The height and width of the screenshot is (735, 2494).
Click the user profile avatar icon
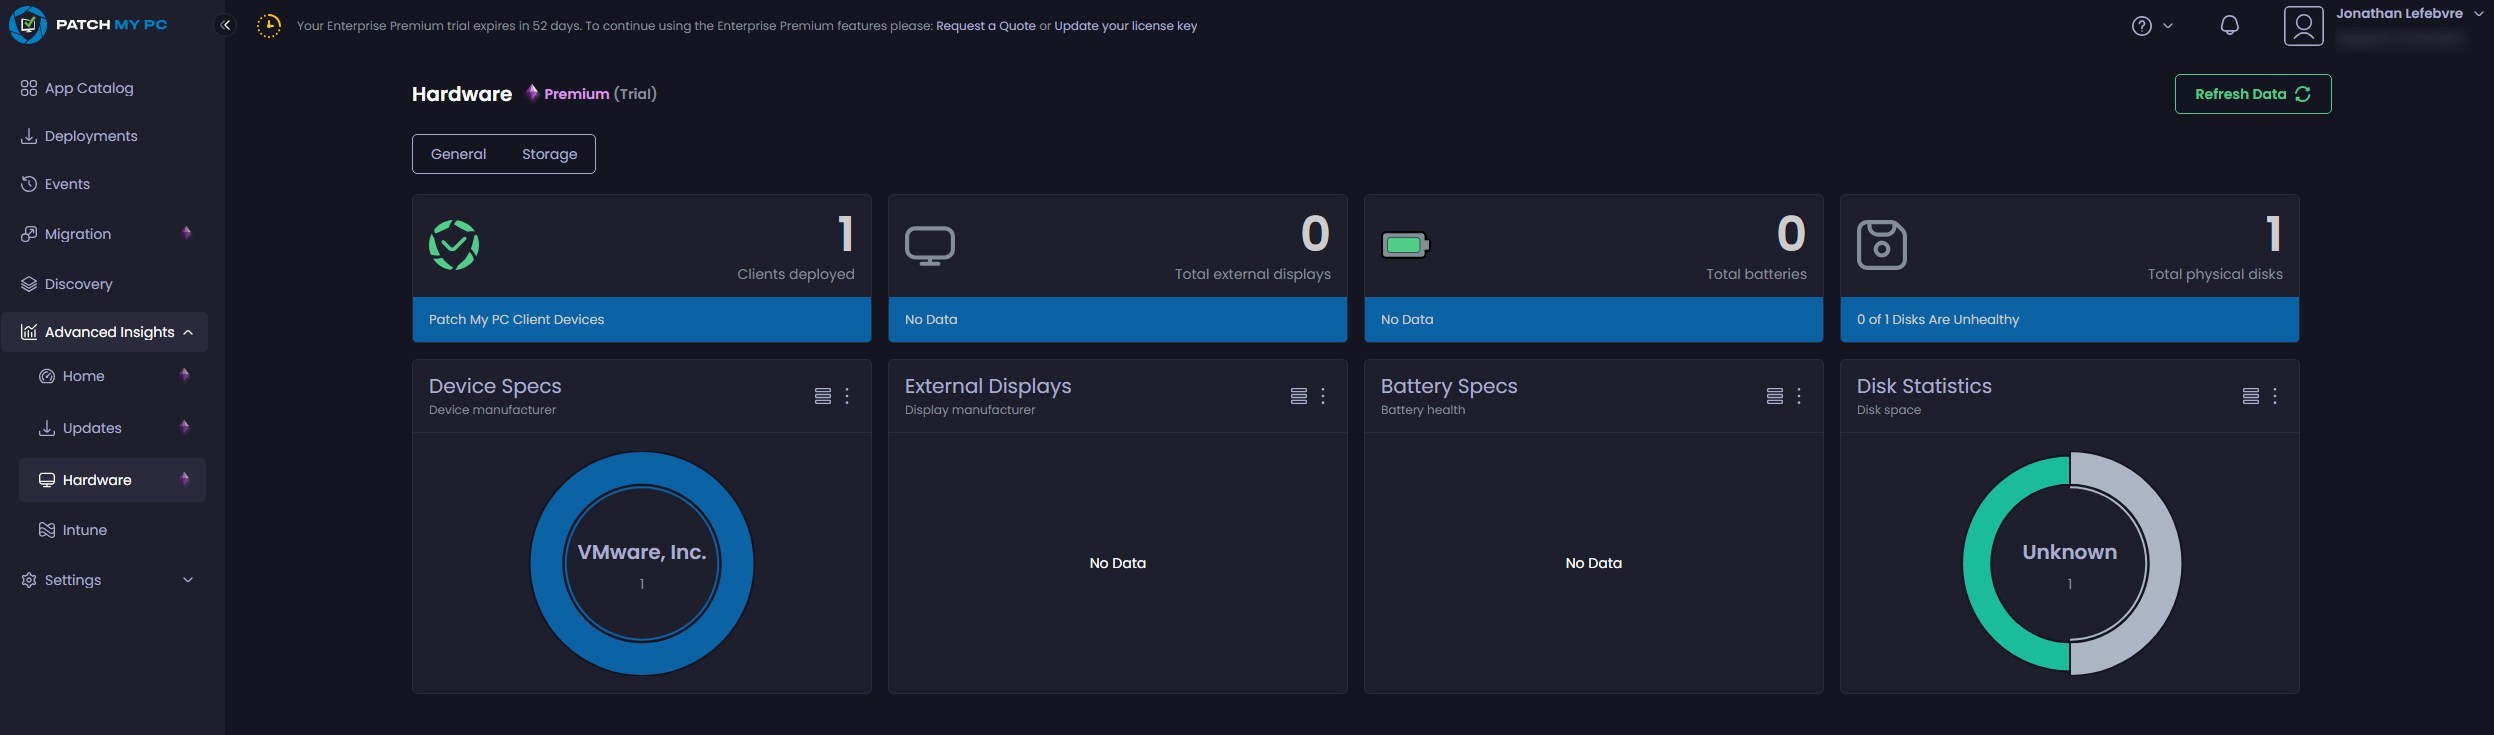pyautogui.click(x=2303, y=26)
